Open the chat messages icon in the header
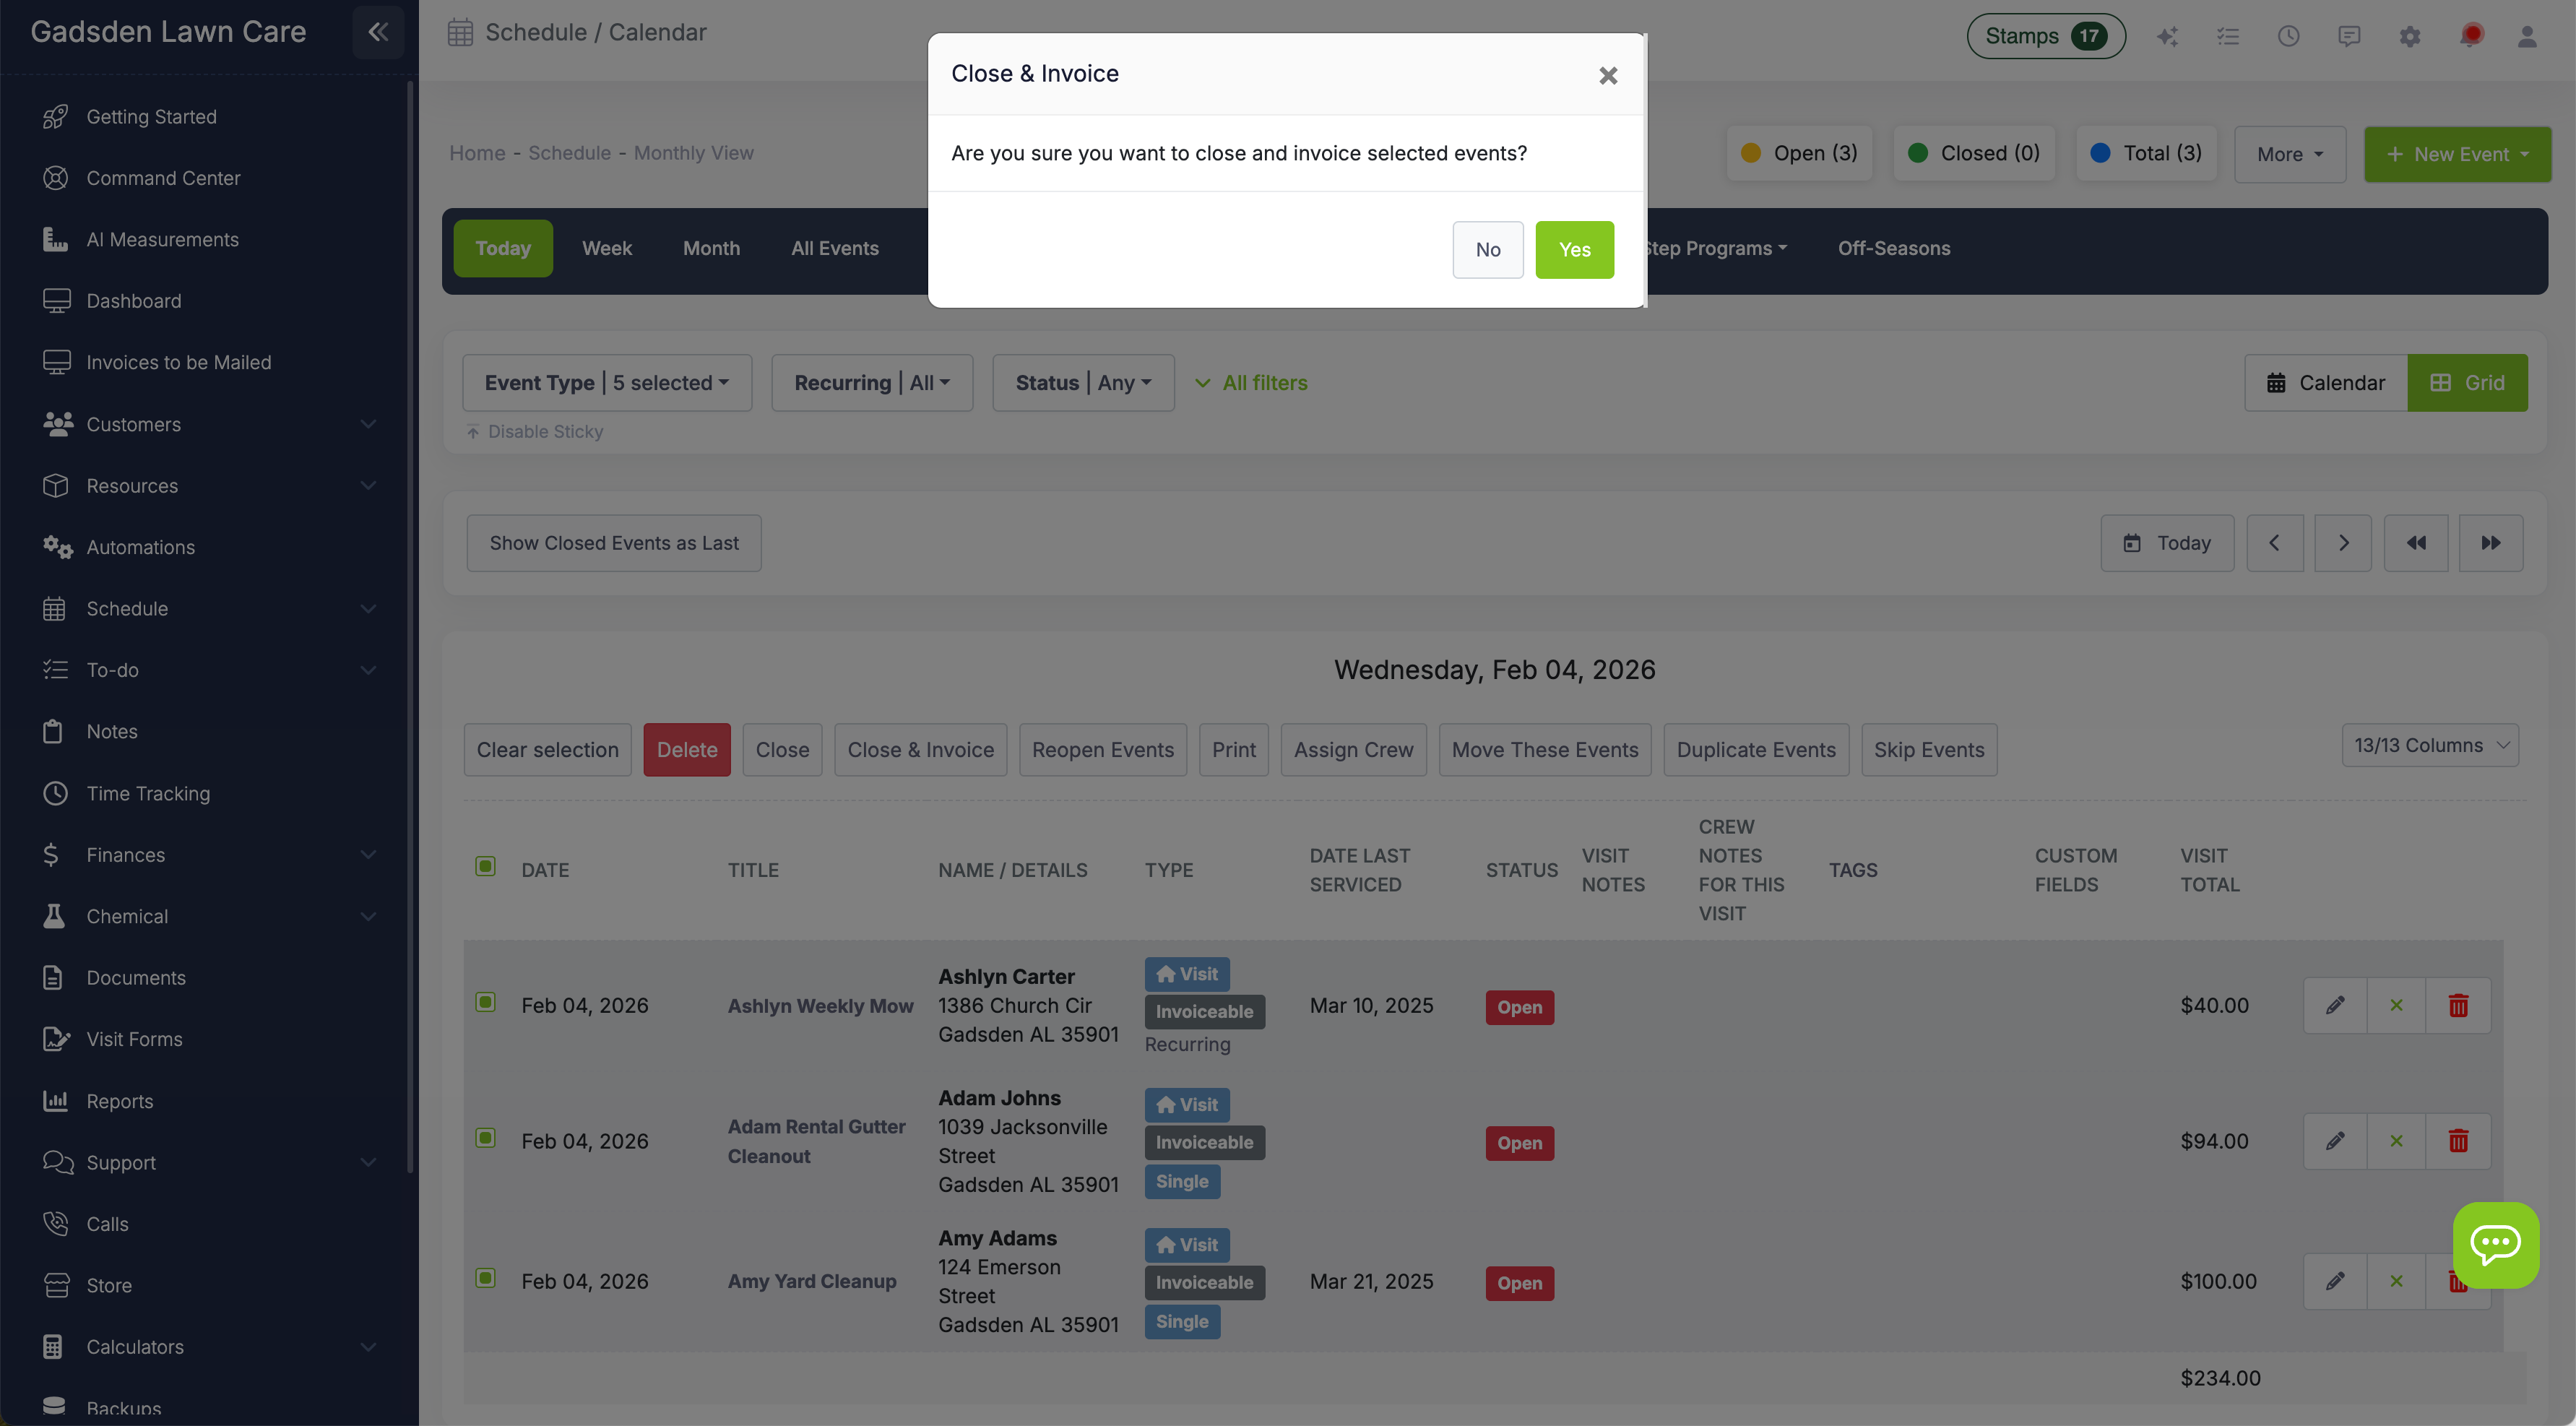Image resolution: width=2576 pixels, height=1426 pixels. [2349, 36]
